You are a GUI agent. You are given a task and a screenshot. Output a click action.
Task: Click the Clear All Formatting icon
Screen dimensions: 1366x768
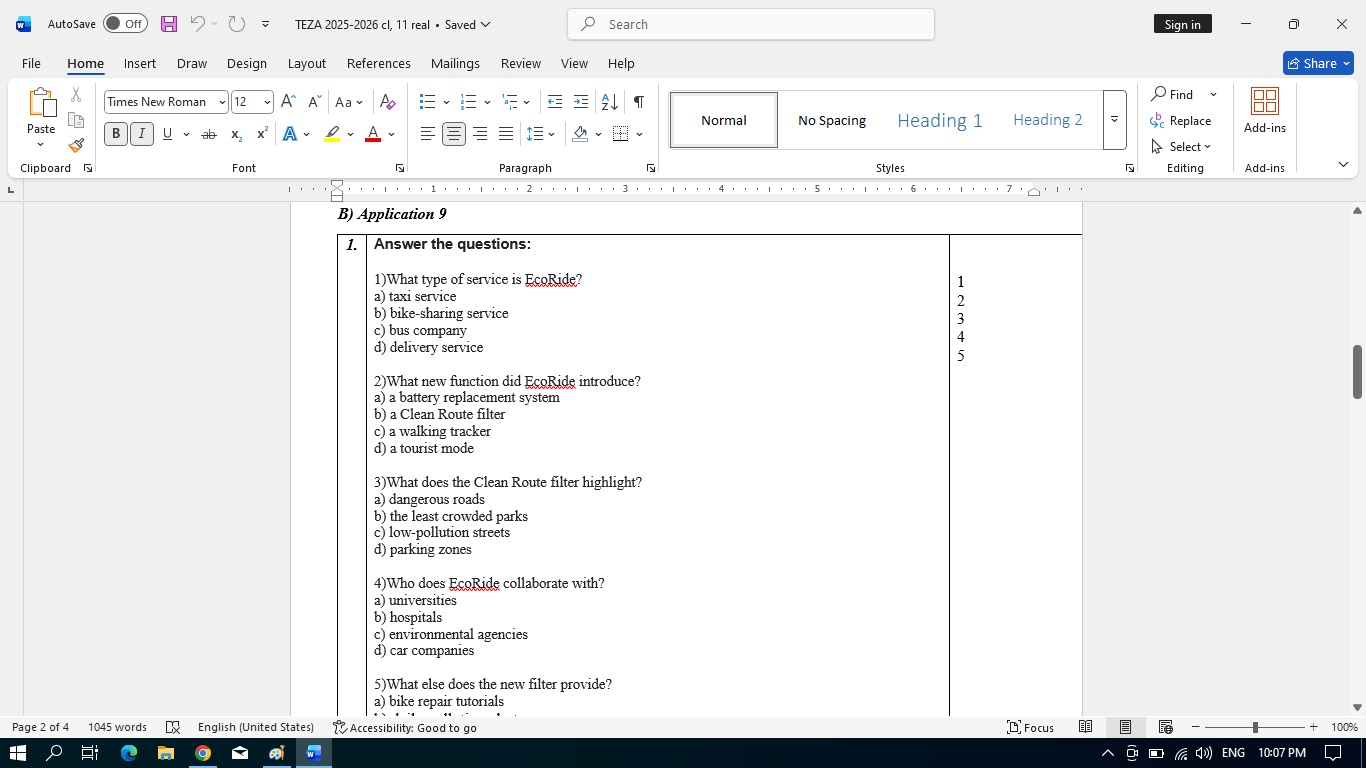[x=388, y=102]
